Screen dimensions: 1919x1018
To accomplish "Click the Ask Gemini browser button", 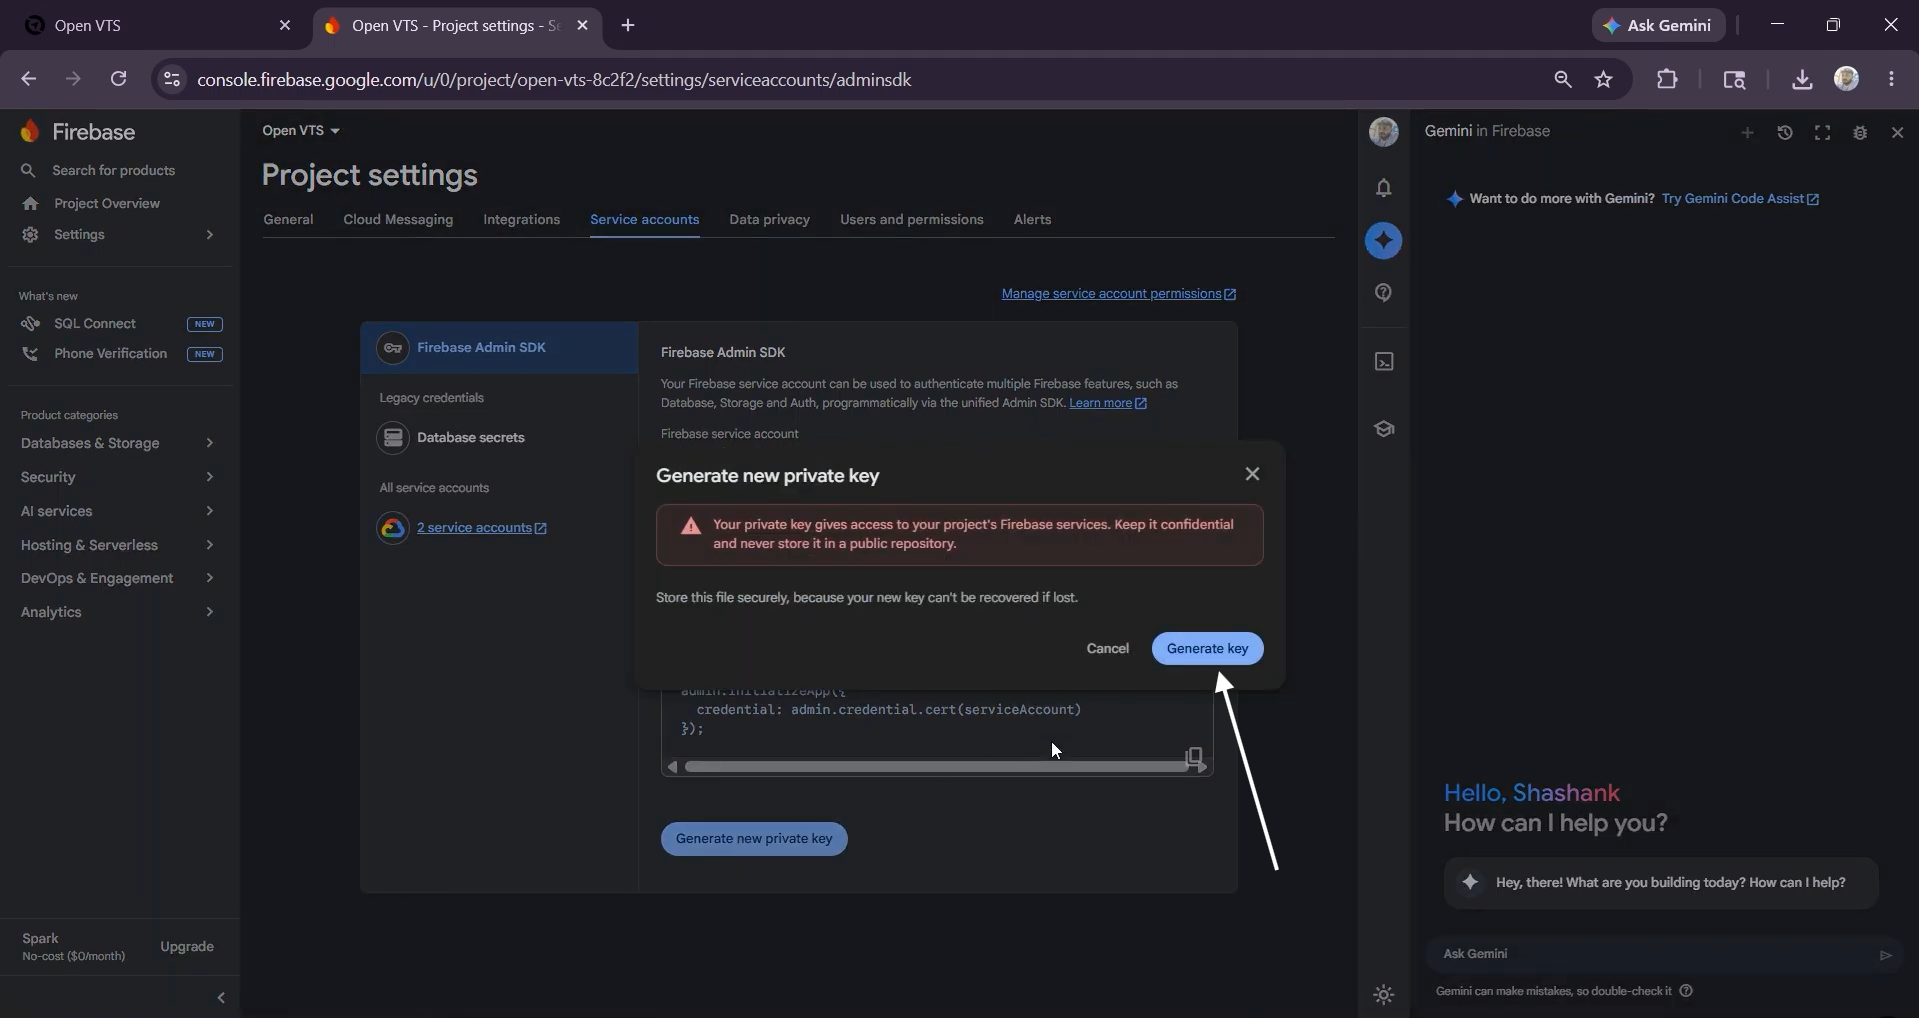I will coord(1659,26).
